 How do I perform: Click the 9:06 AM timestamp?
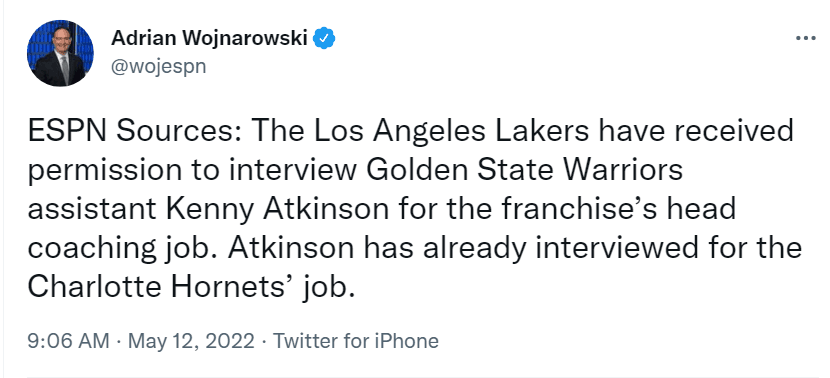[x=68, y=340]
